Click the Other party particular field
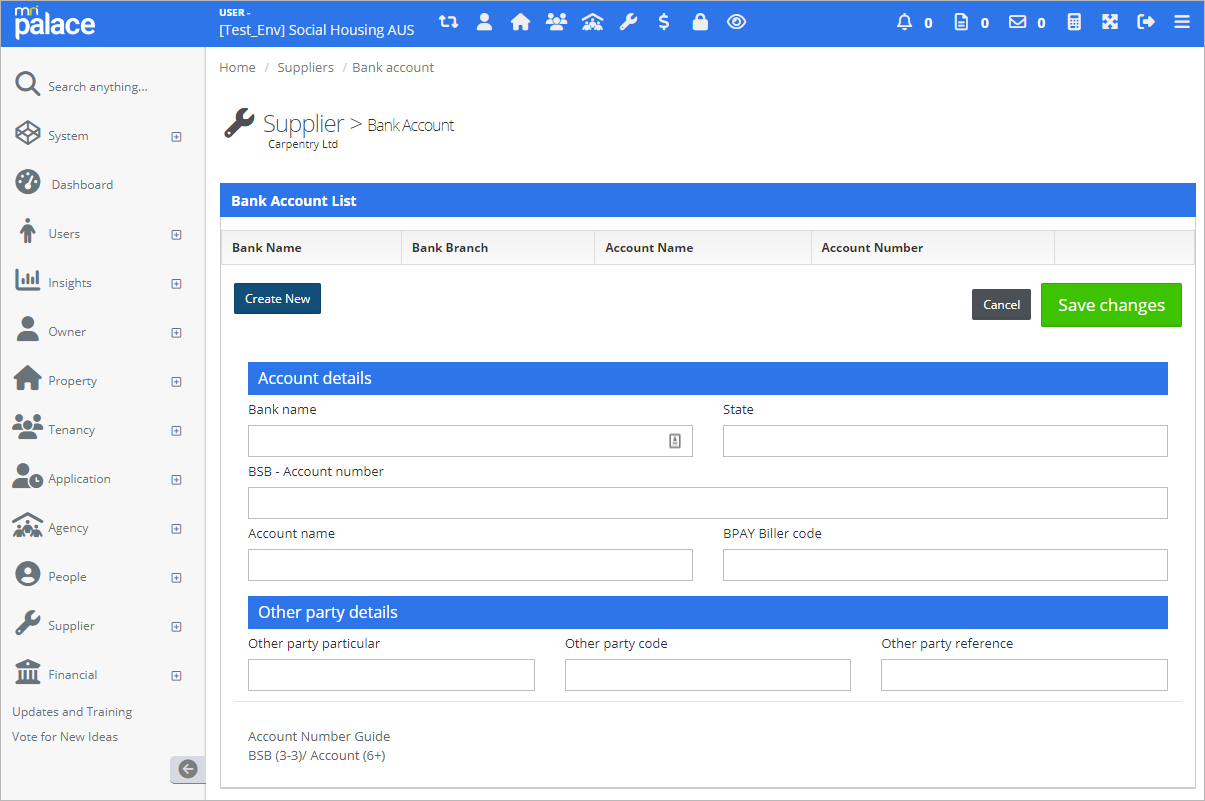Screen dimensions: 1205x801 pyautogui.click(x=391, y=675)
